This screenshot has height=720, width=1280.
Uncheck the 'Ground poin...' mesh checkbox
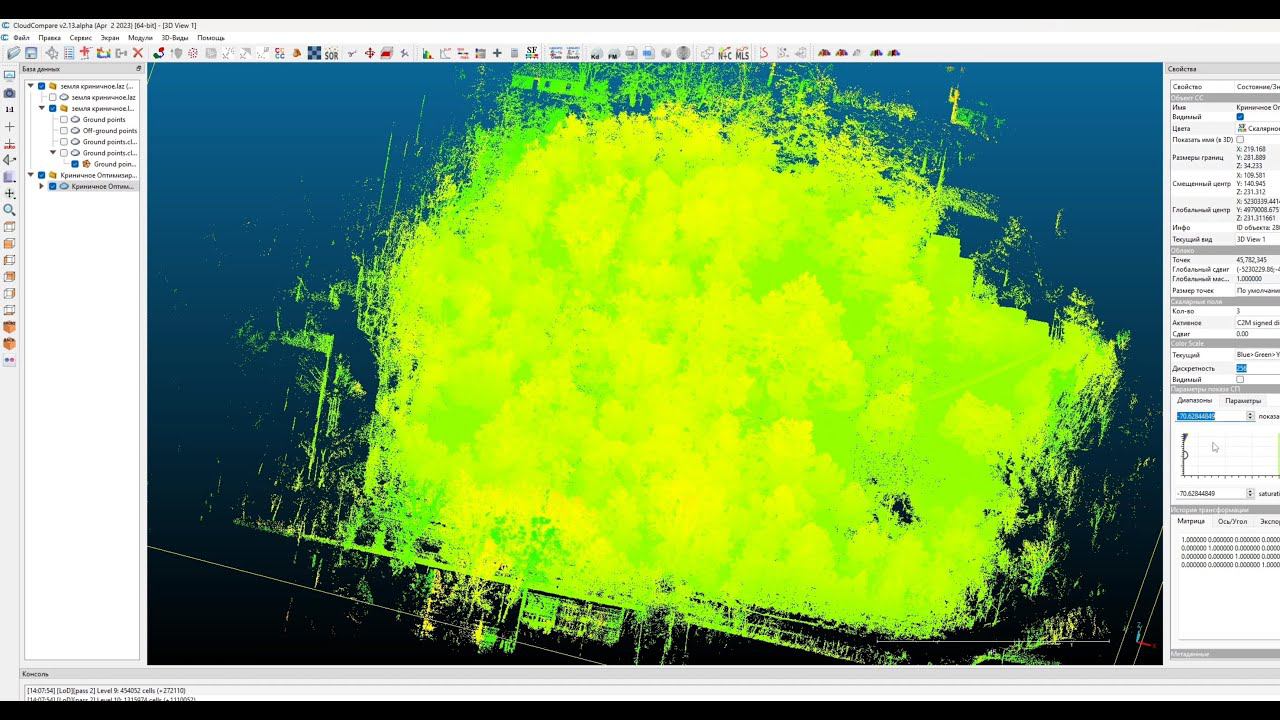[x=75, y=163]
